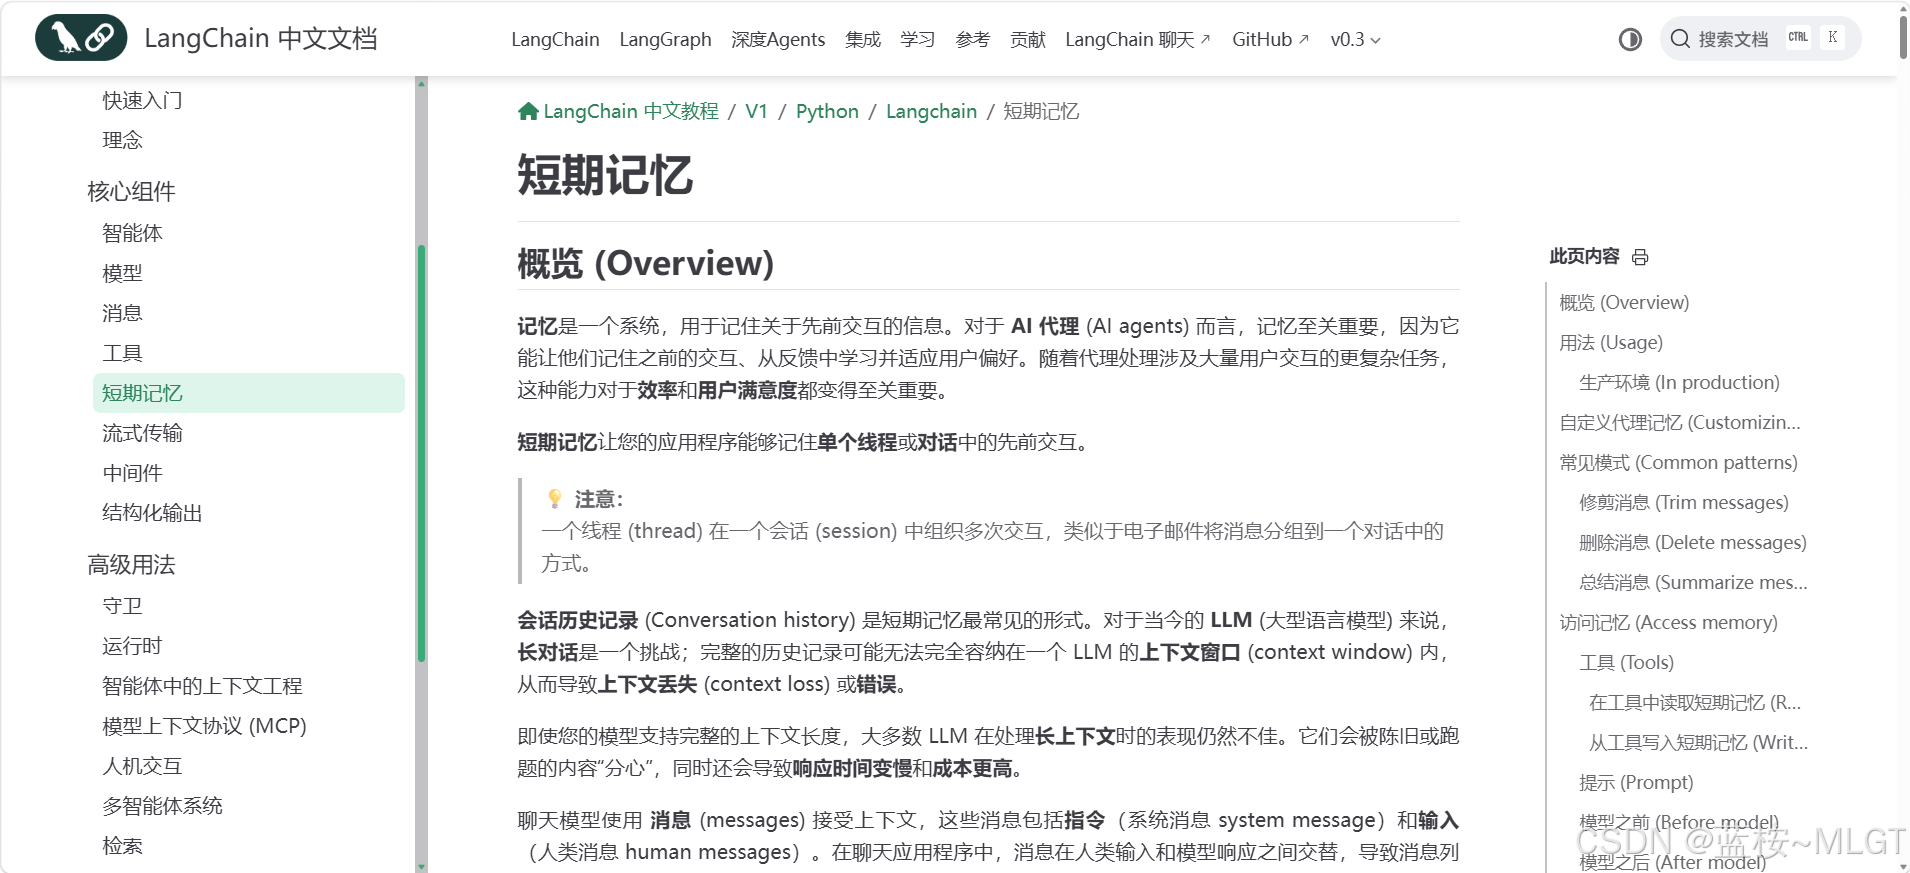Jump to 总结消息 (Summarize mes... section

pyautogui.click(x=1693, y=582)
